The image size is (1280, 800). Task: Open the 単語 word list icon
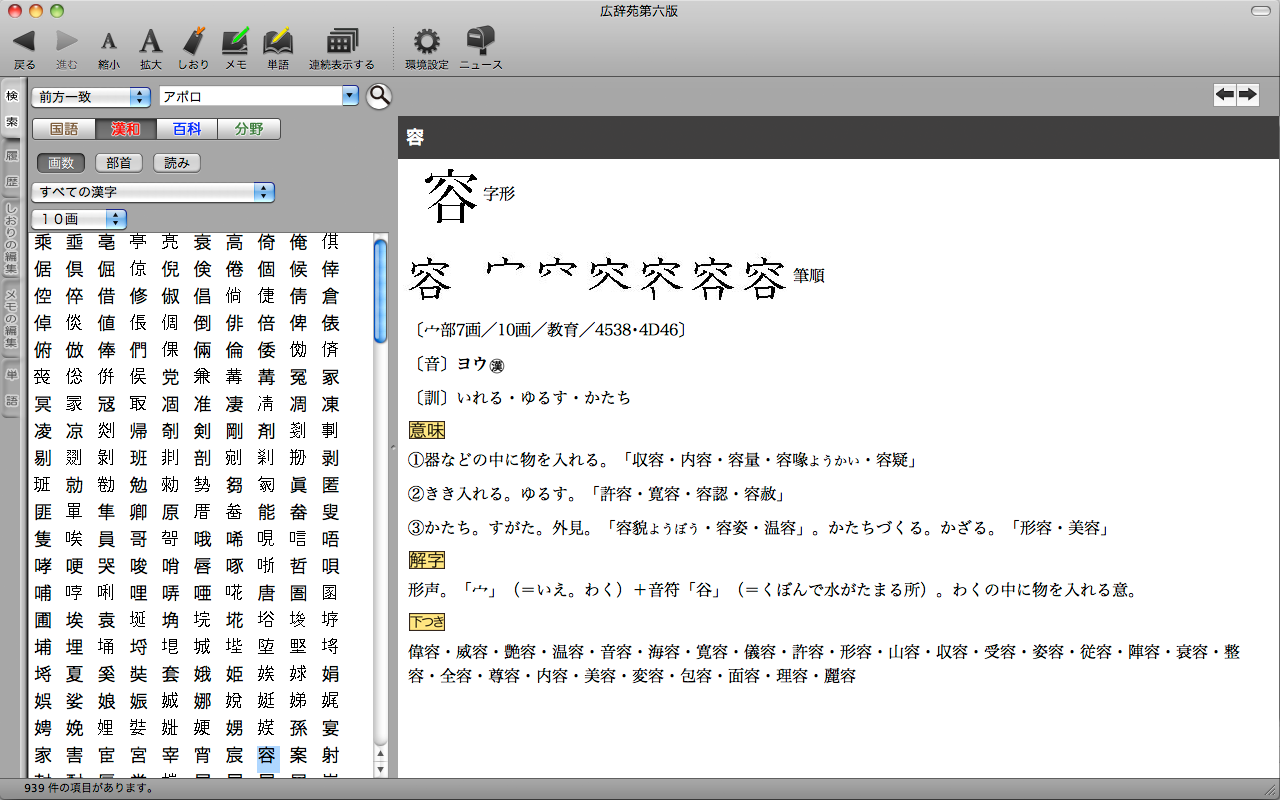[278, 42]
